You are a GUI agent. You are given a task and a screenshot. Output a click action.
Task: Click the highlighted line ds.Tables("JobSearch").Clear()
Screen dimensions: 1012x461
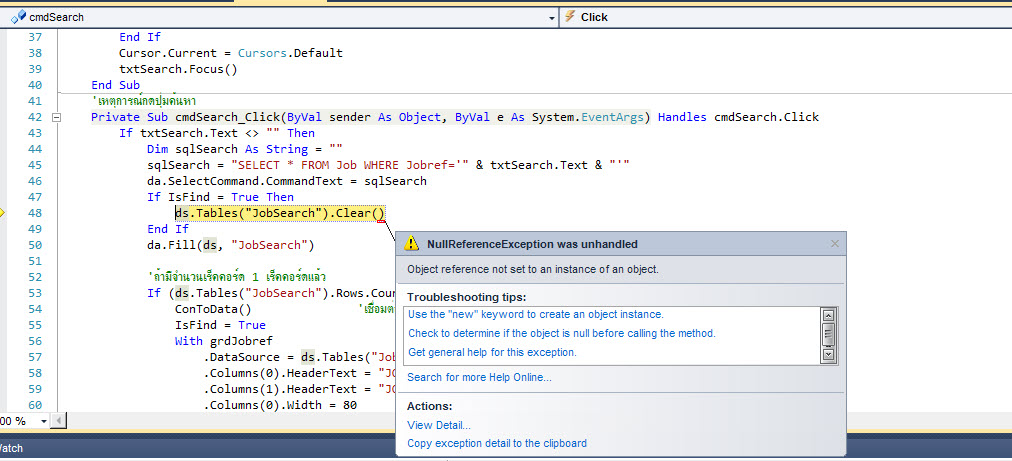[x=280, y=213]
